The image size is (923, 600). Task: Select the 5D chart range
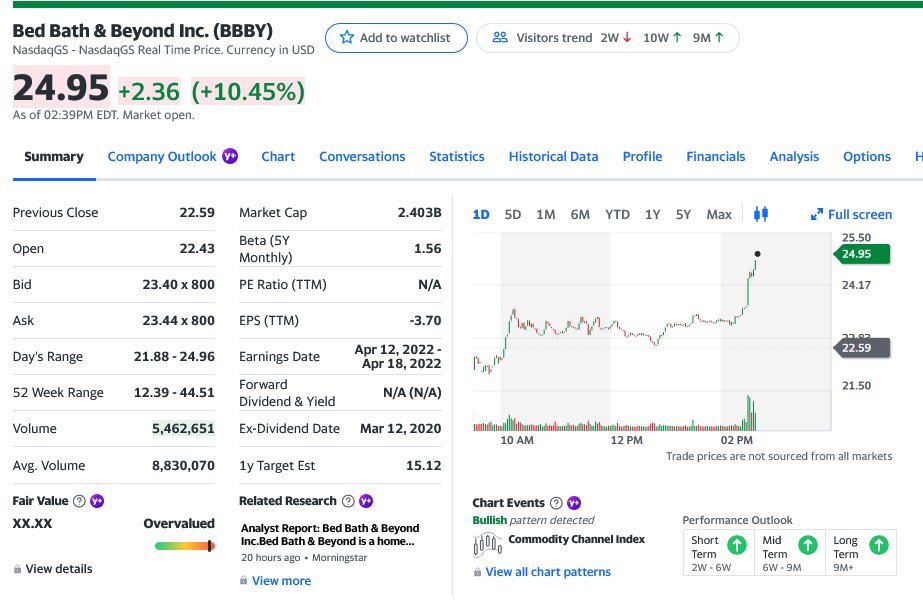point(513,214)
